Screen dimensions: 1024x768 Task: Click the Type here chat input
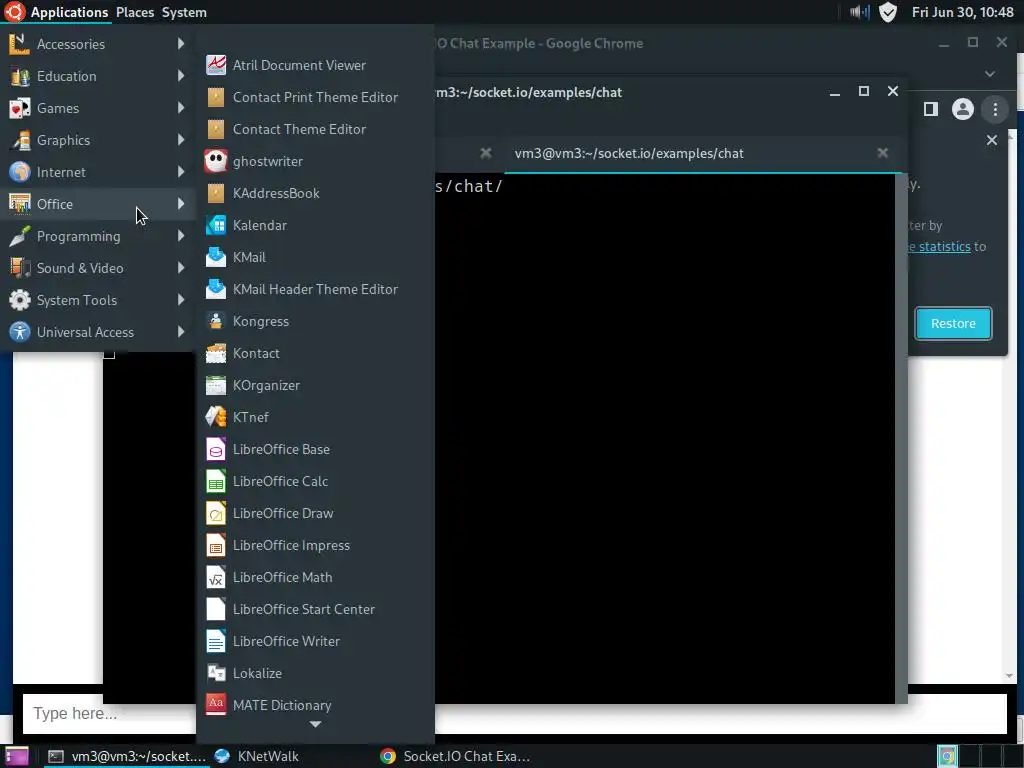click(515, 713)
